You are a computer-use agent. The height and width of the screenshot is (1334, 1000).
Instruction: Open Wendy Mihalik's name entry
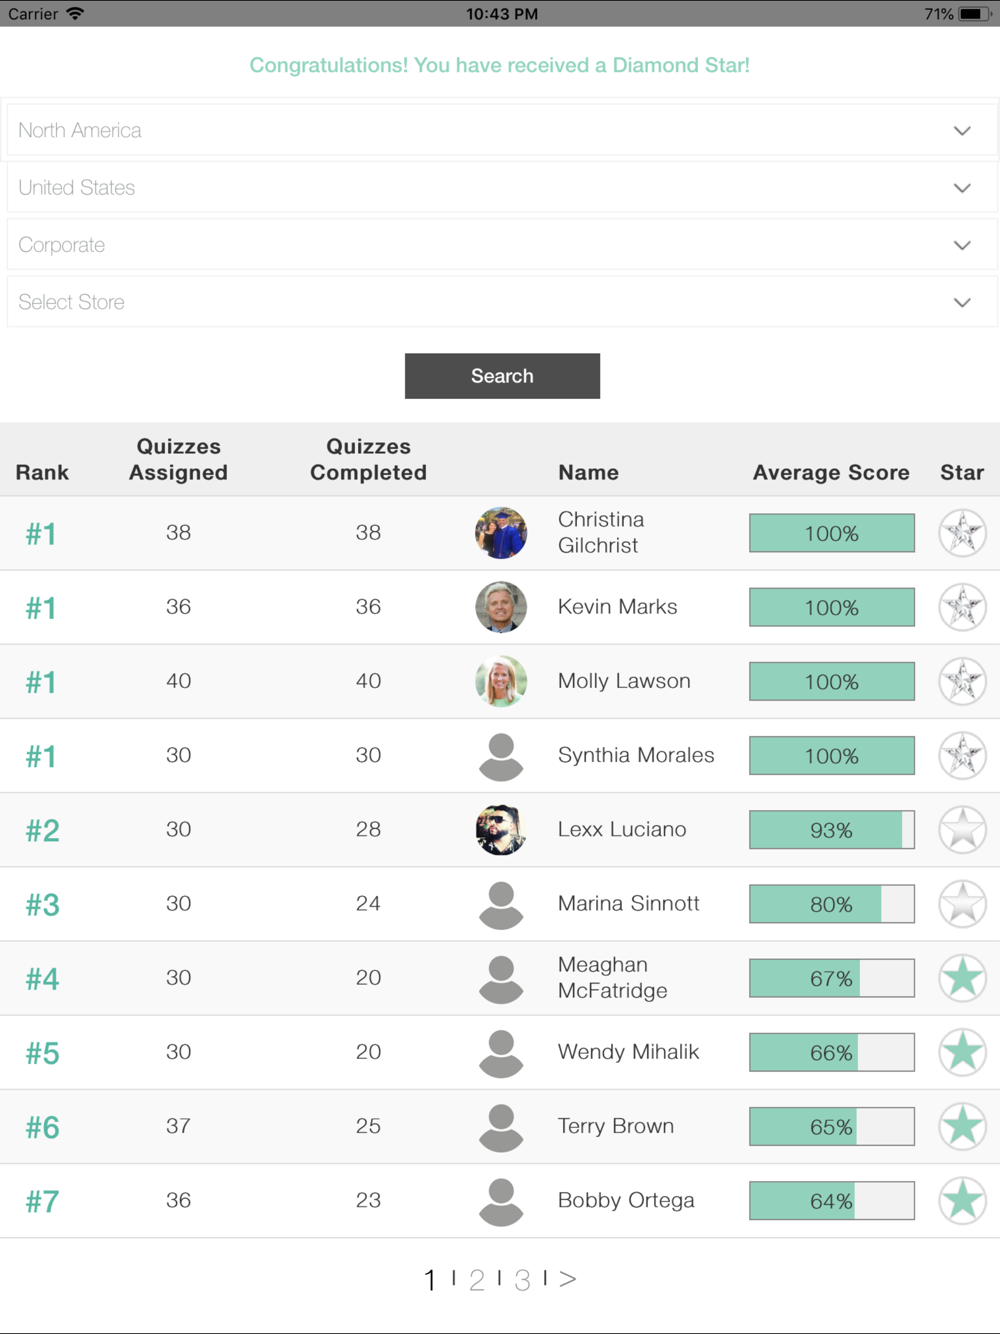coord(628,1052)
